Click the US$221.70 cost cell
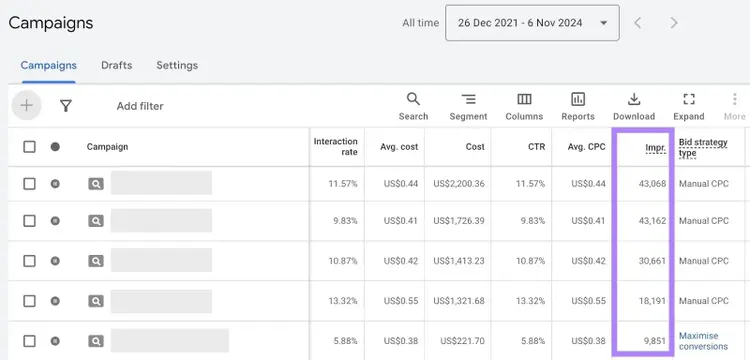The height and width of the screenshot is (360, 750). tap(463, 341)
